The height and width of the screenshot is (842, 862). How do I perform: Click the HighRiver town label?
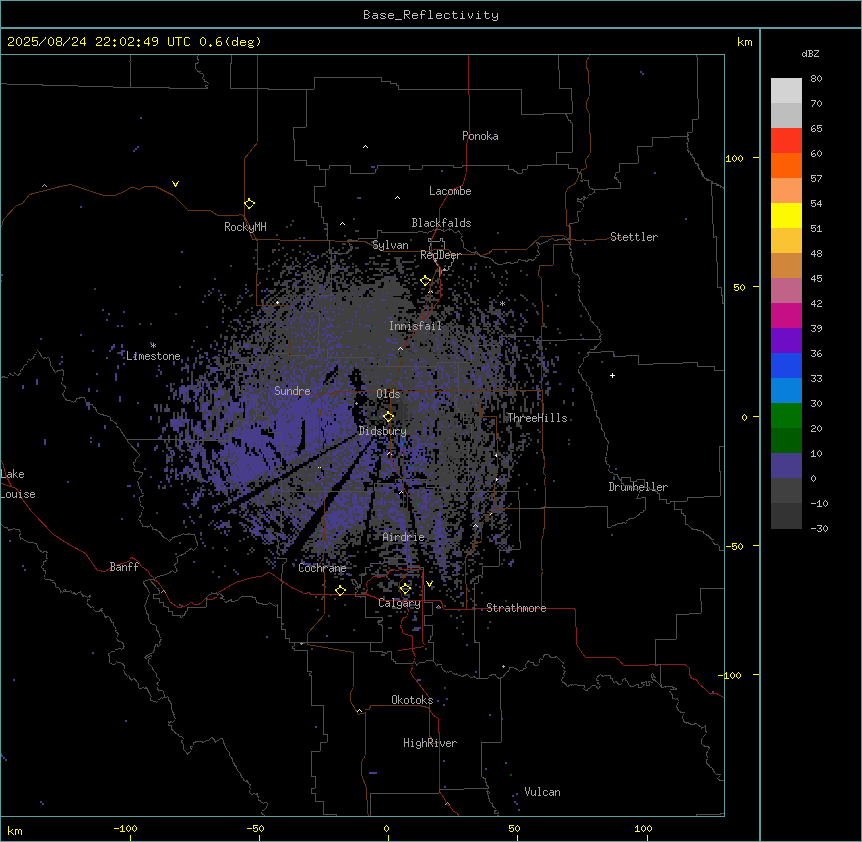(x=430, y=743)
